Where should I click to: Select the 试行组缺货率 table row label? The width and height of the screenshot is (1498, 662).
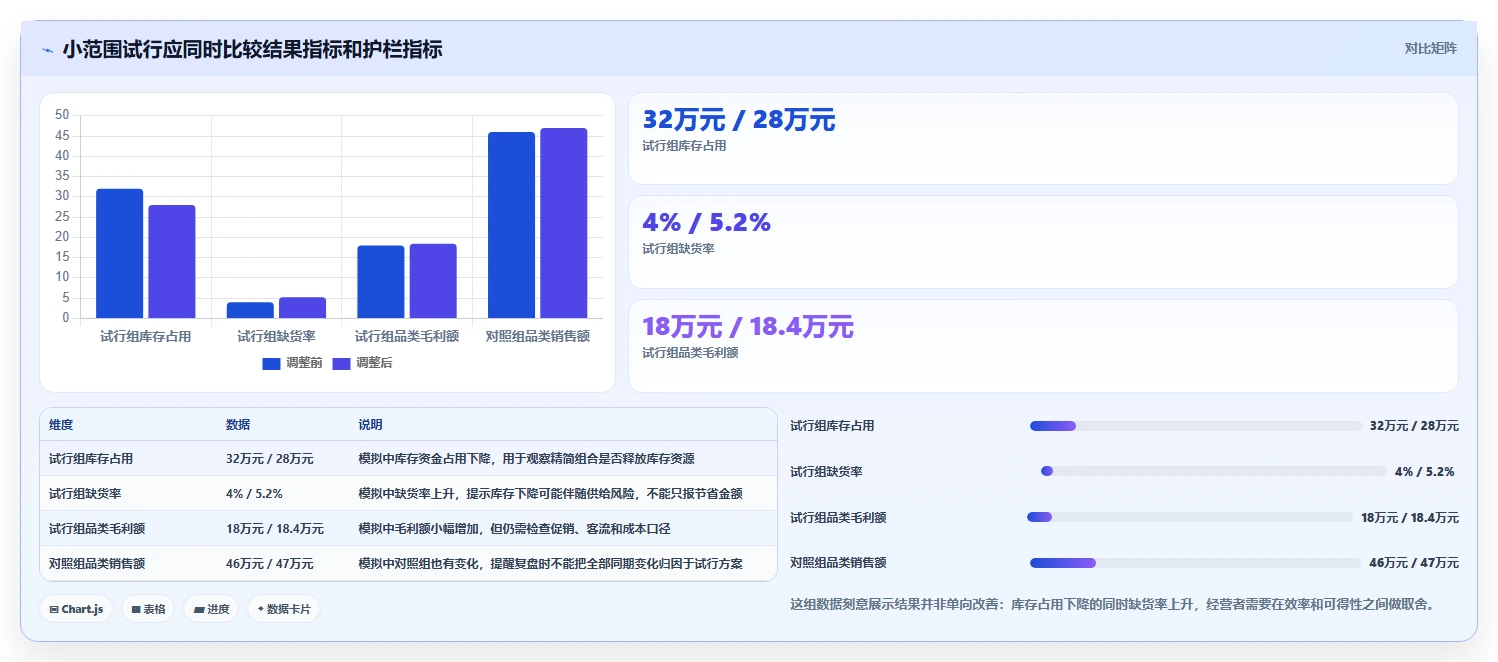pyautogui.click(x=85, y=494)
